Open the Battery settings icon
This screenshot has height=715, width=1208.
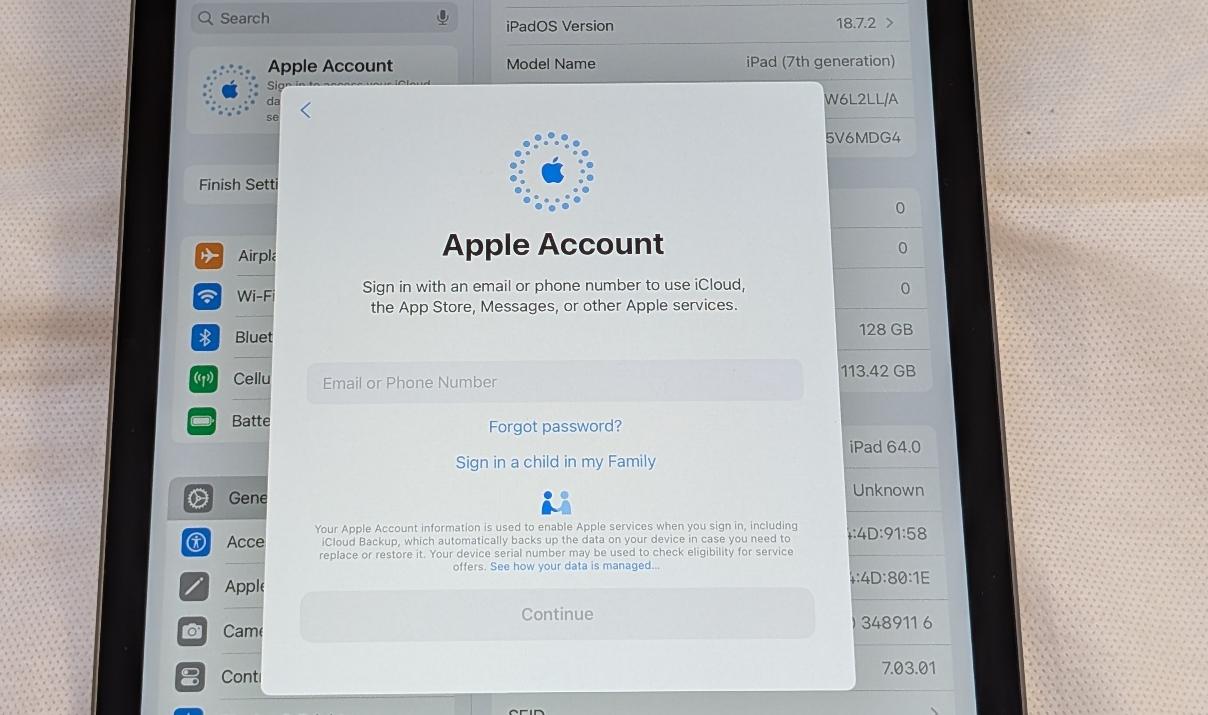(x=201, y=421)
